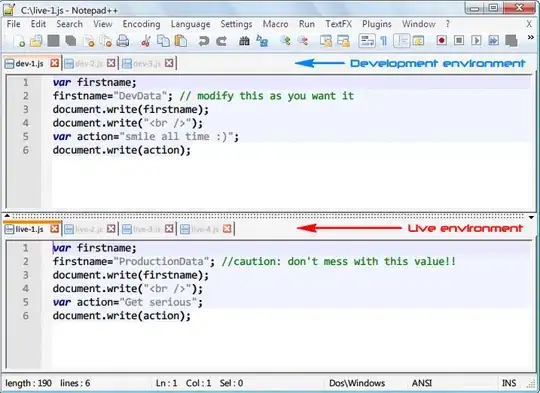The height and width of the screenshot is (393, 540).
Task: Expand the toolbar overflow chevron
Action: click(x=531, y=37)
